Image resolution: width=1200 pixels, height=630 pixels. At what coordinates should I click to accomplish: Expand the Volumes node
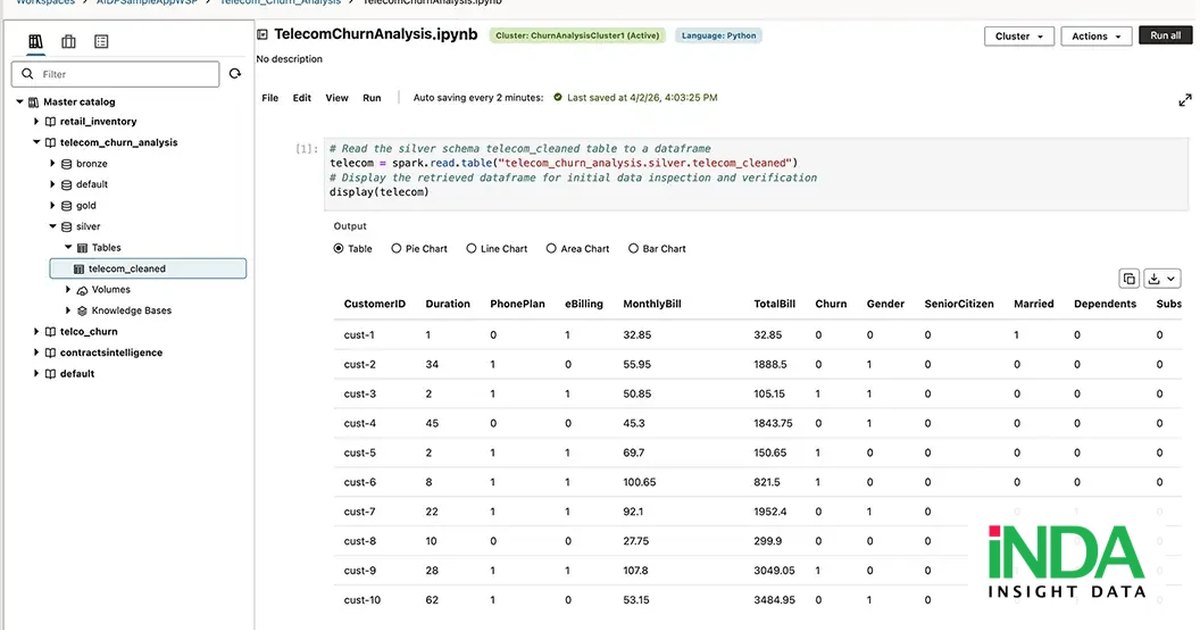(69, 290)
